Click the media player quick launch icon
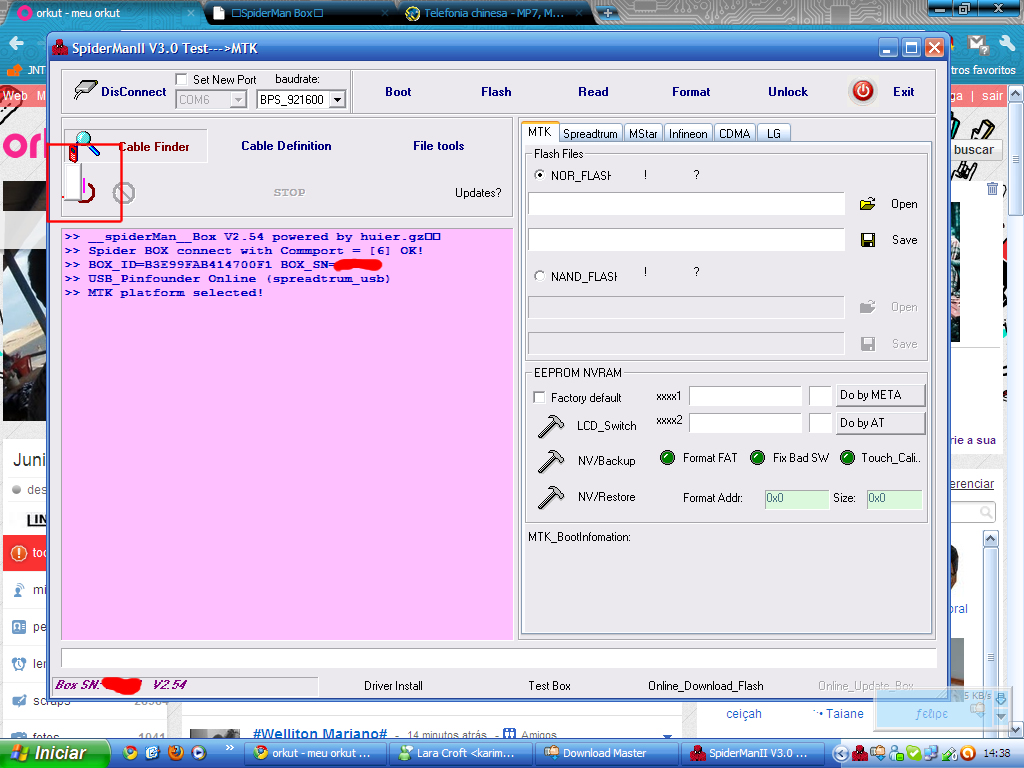1024x768 pixels. pos(198,752)
